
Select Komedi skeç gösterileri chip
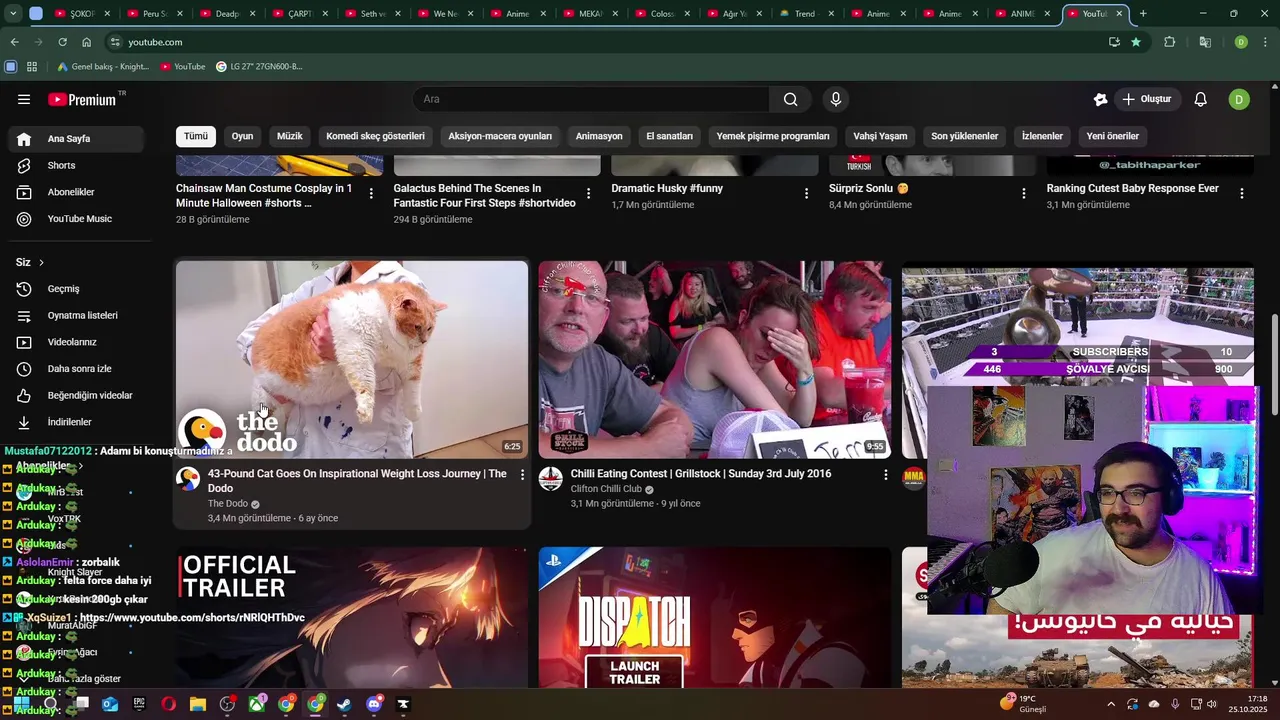click(x=375, y=136)
